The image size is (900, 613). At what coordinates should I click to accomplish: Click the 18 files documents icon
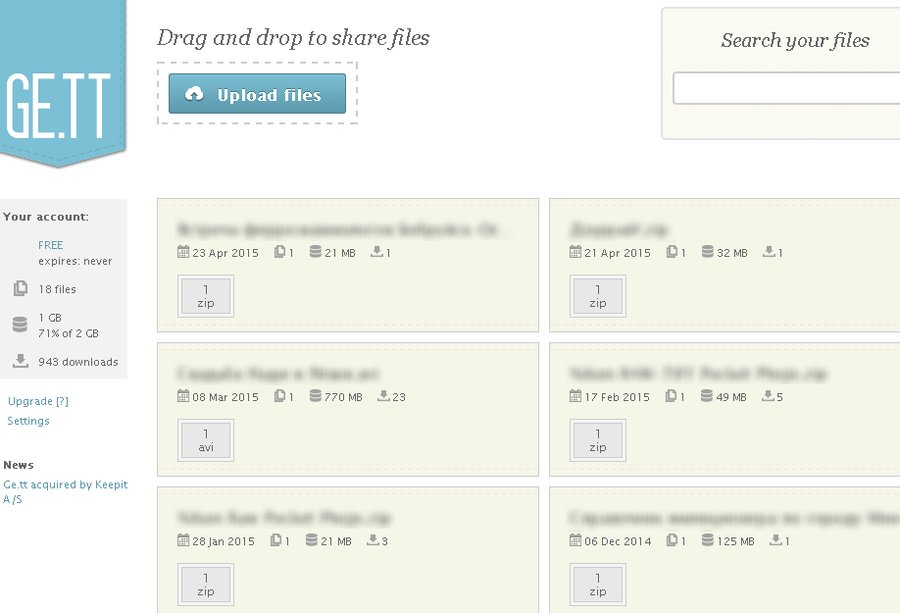[20, 288]
